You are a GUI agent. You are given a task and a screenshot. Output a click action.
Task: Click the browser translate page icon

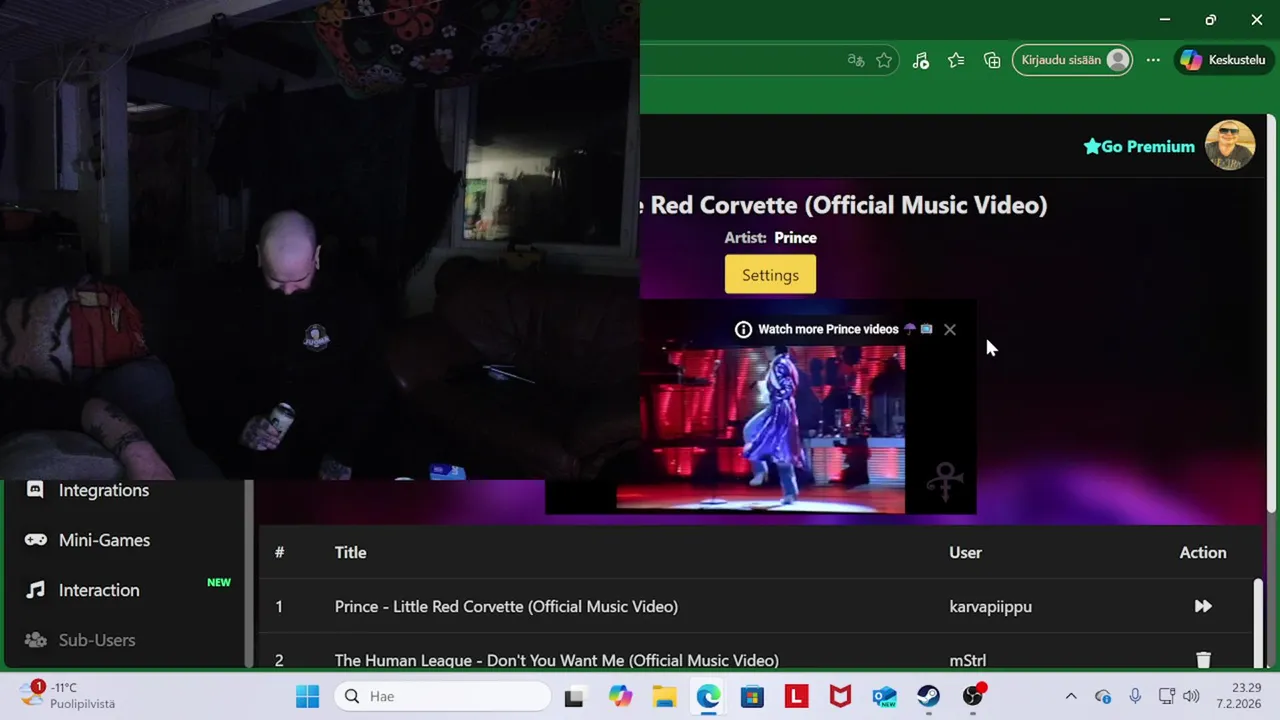(x=856, y=60)
